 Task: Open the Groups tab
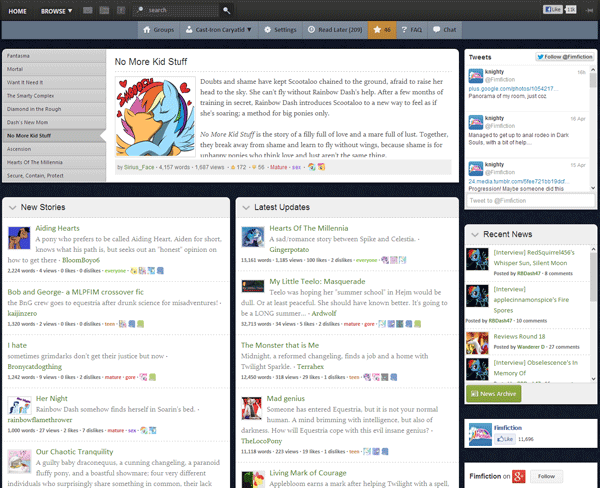[x=158, y=29]
